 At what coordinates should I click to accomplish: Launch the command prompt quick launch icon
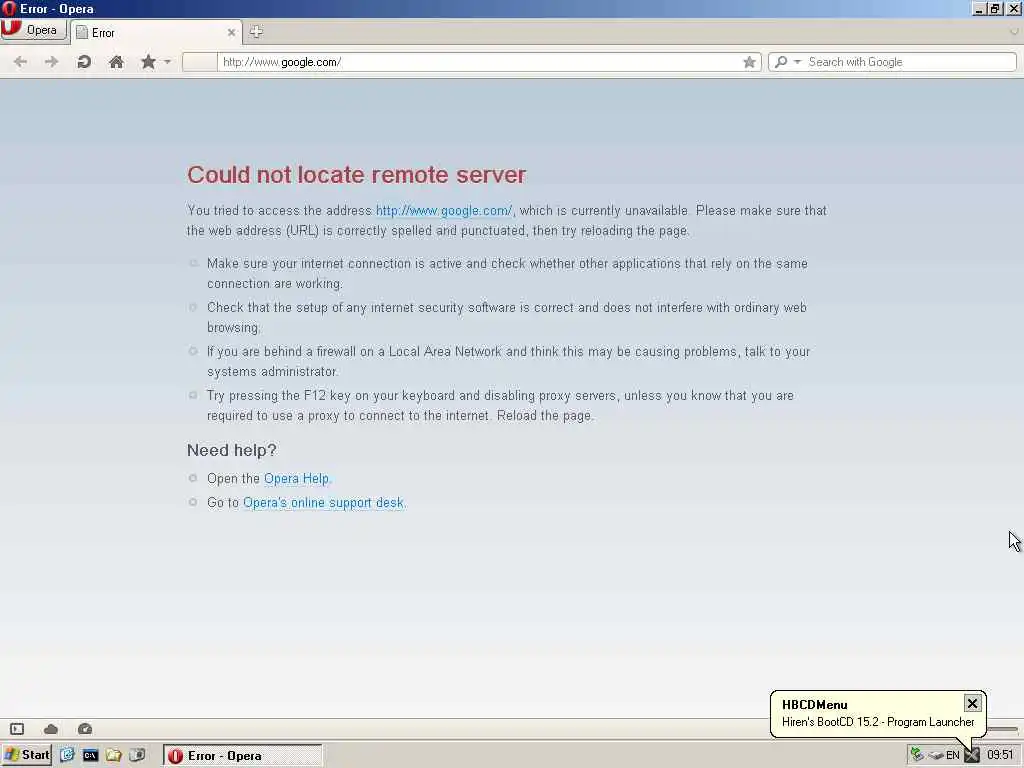coord(90,756)
